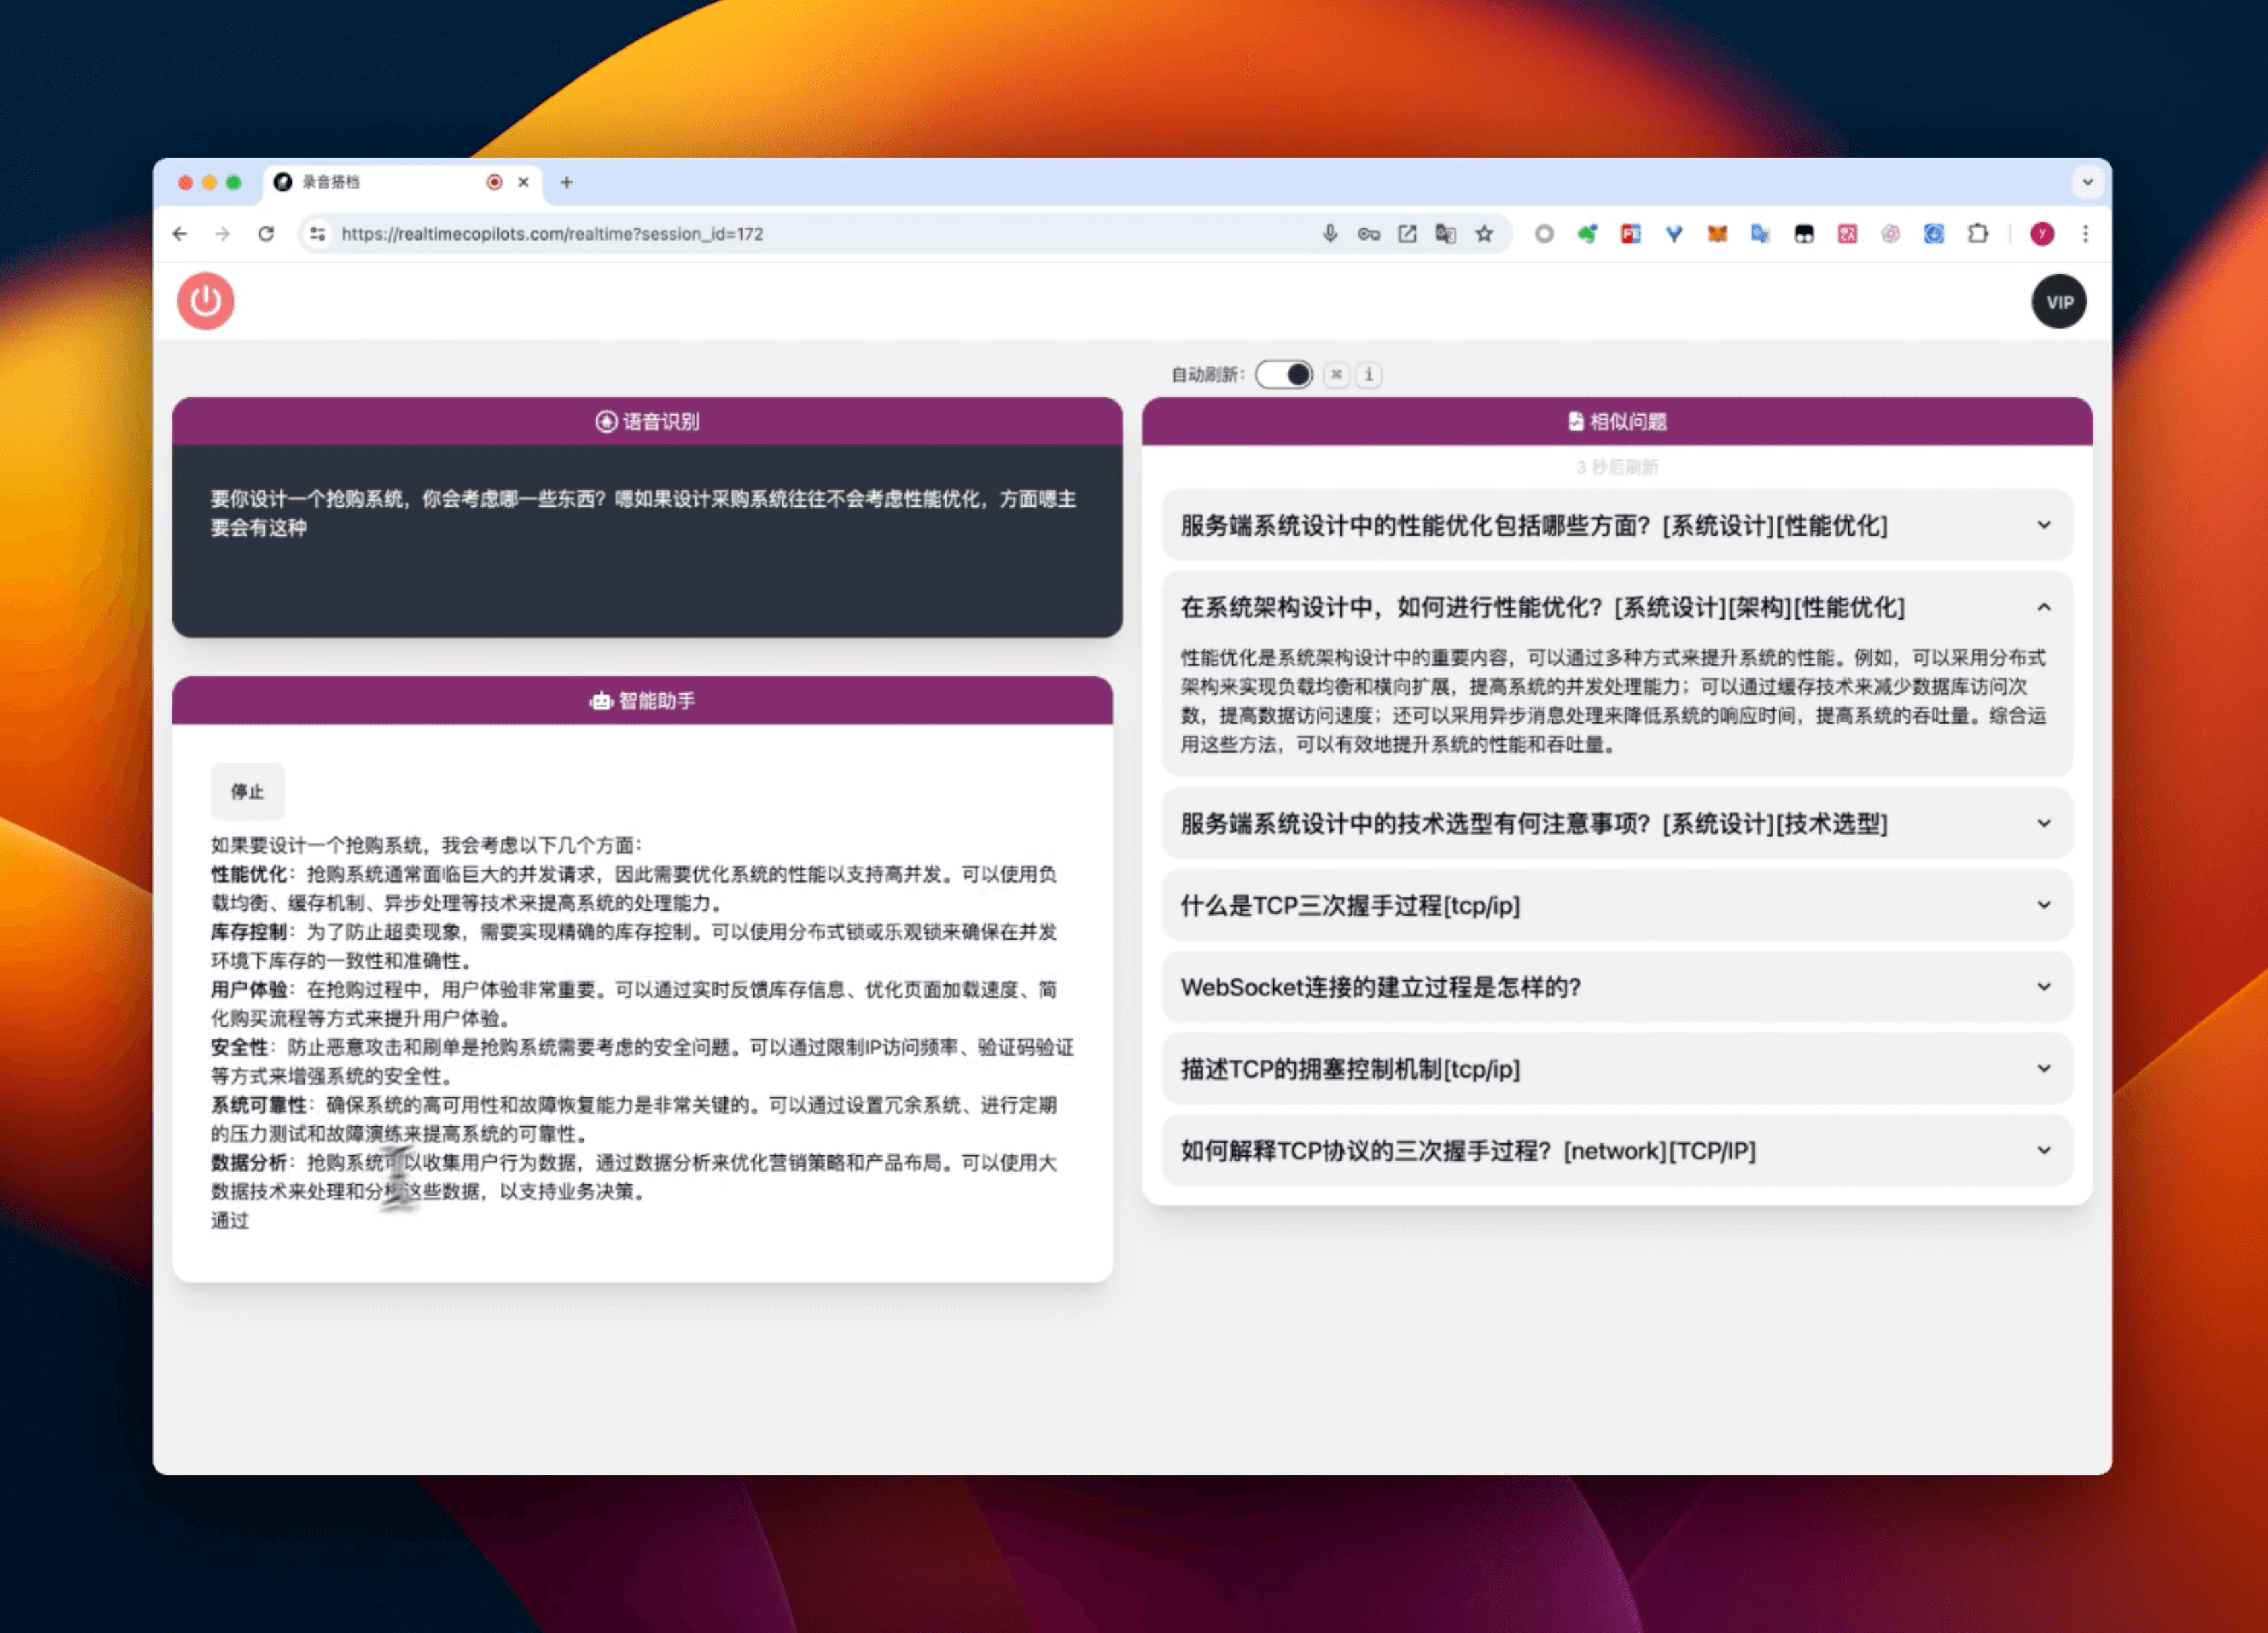The image size is (2268, 1633).
Task: Open a new browser tab with plus
Action: (x=566, y=182)
